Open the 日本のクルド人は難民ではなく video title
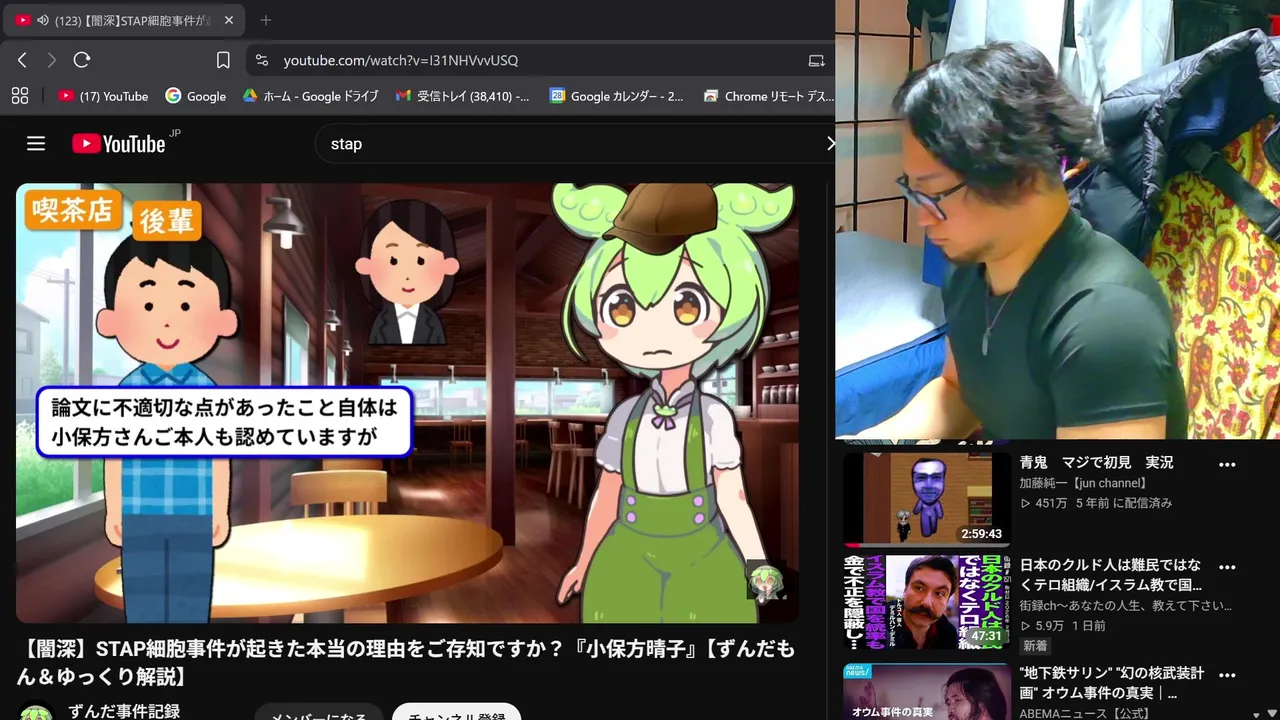Viewport: 1280px width, 720px height. pyautogui.click(x=1110, y=575)
